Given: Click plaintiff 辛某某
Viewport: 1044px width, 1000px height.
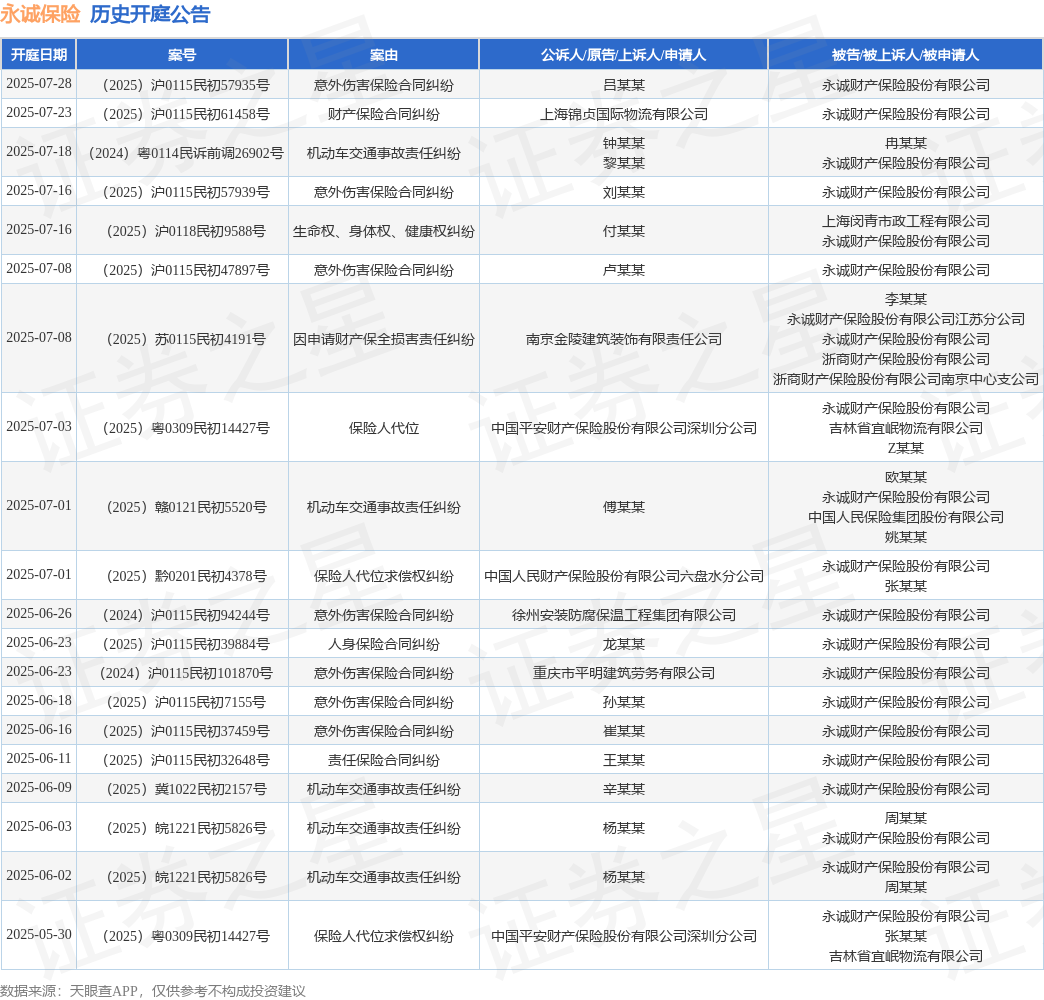Looking at the screenshot, I should pos(624,789).
